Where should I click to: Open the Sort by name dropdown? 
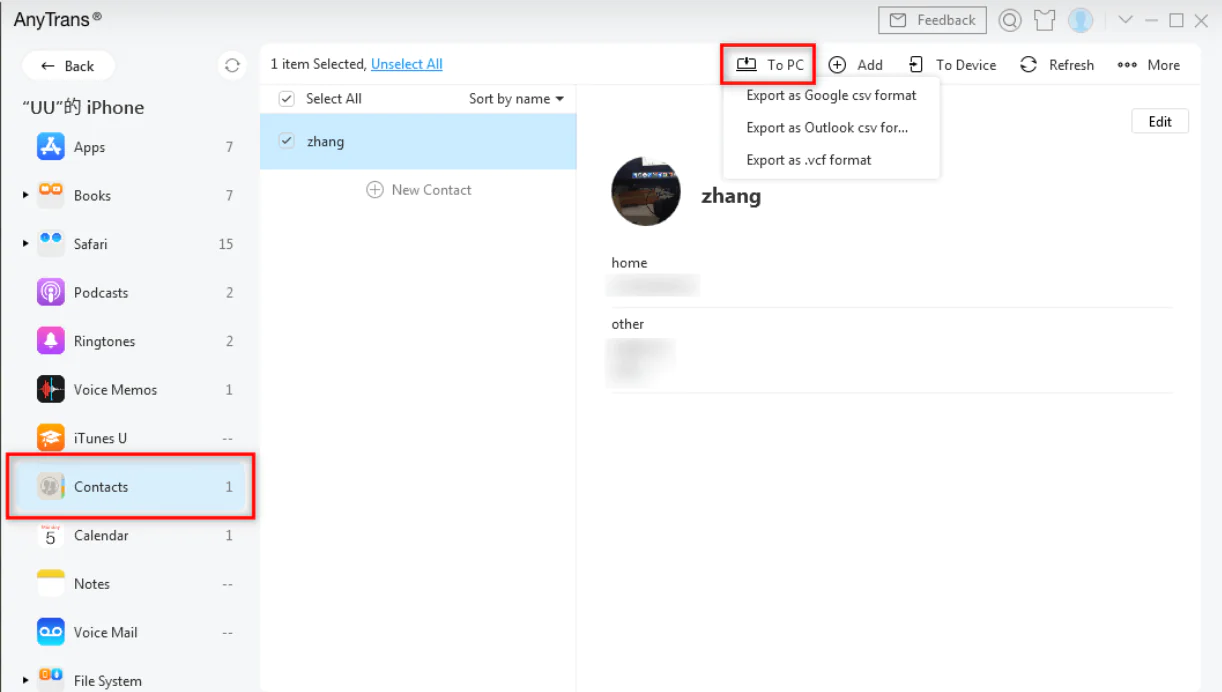tap(517, 98)
